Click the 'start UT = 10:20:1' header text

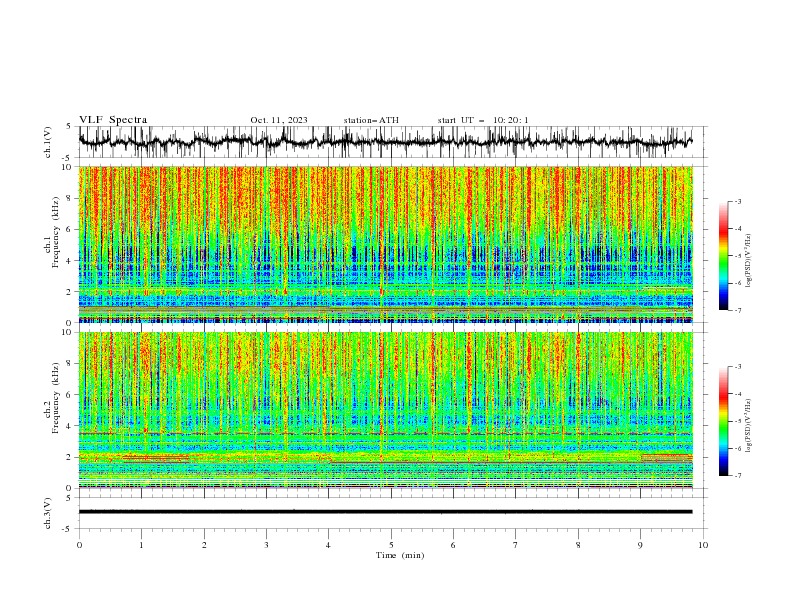(483, 120)
